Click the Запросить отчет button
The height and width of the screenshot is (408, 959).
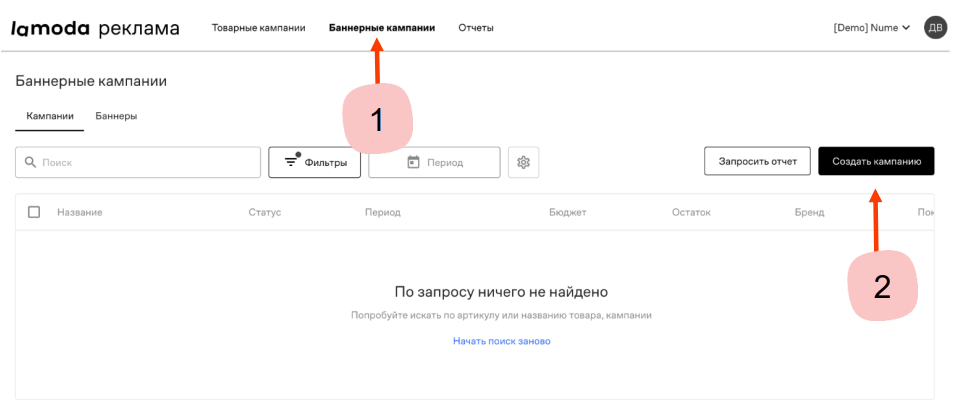[x=758, y=161]
